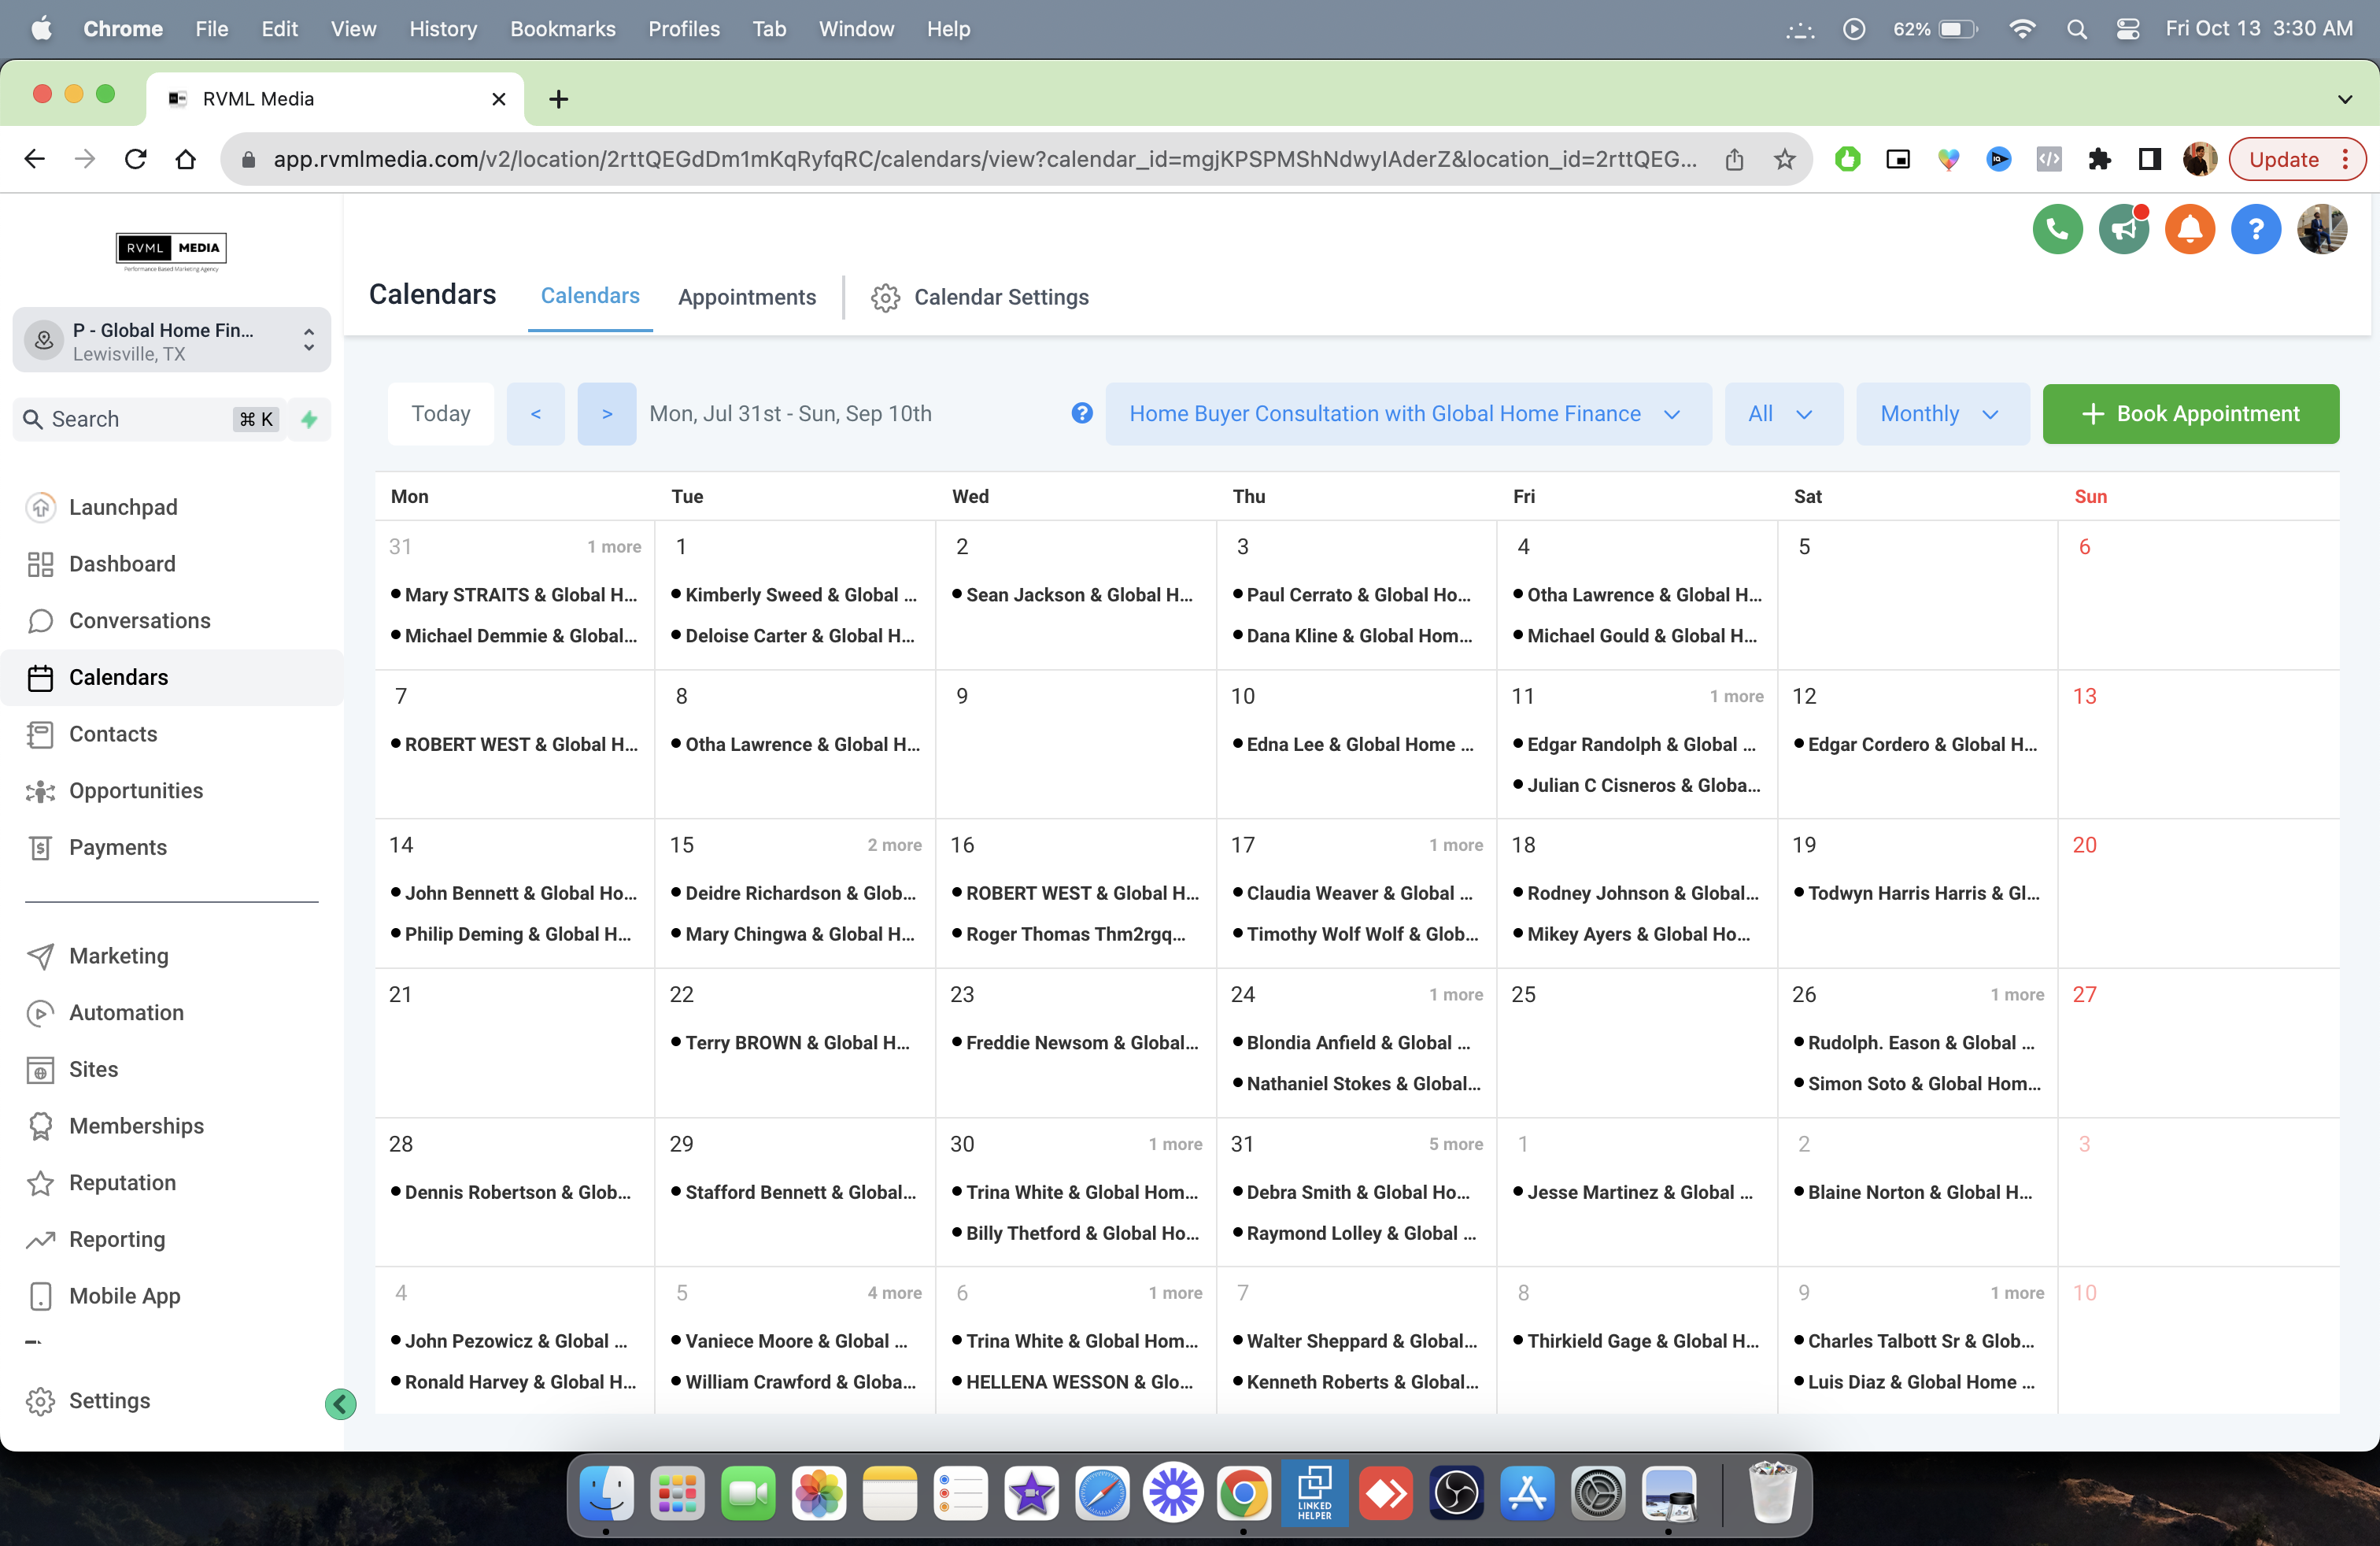The width and height of the screenshot is (2380, 1546).
Task: Click the Chrome Update button
Action: [2296, 159]
